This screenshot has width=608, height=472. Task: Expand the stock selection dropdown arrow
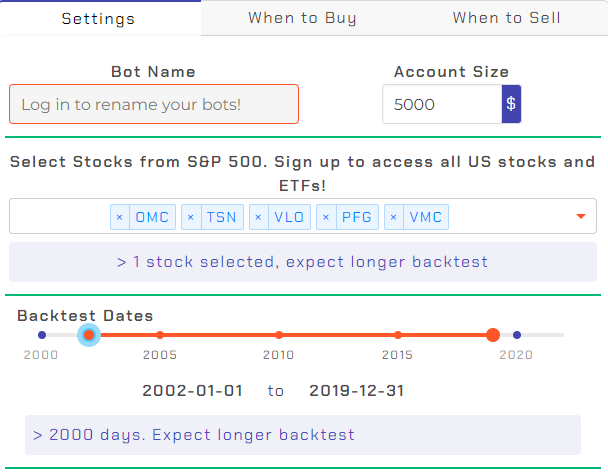coord(580,216)
